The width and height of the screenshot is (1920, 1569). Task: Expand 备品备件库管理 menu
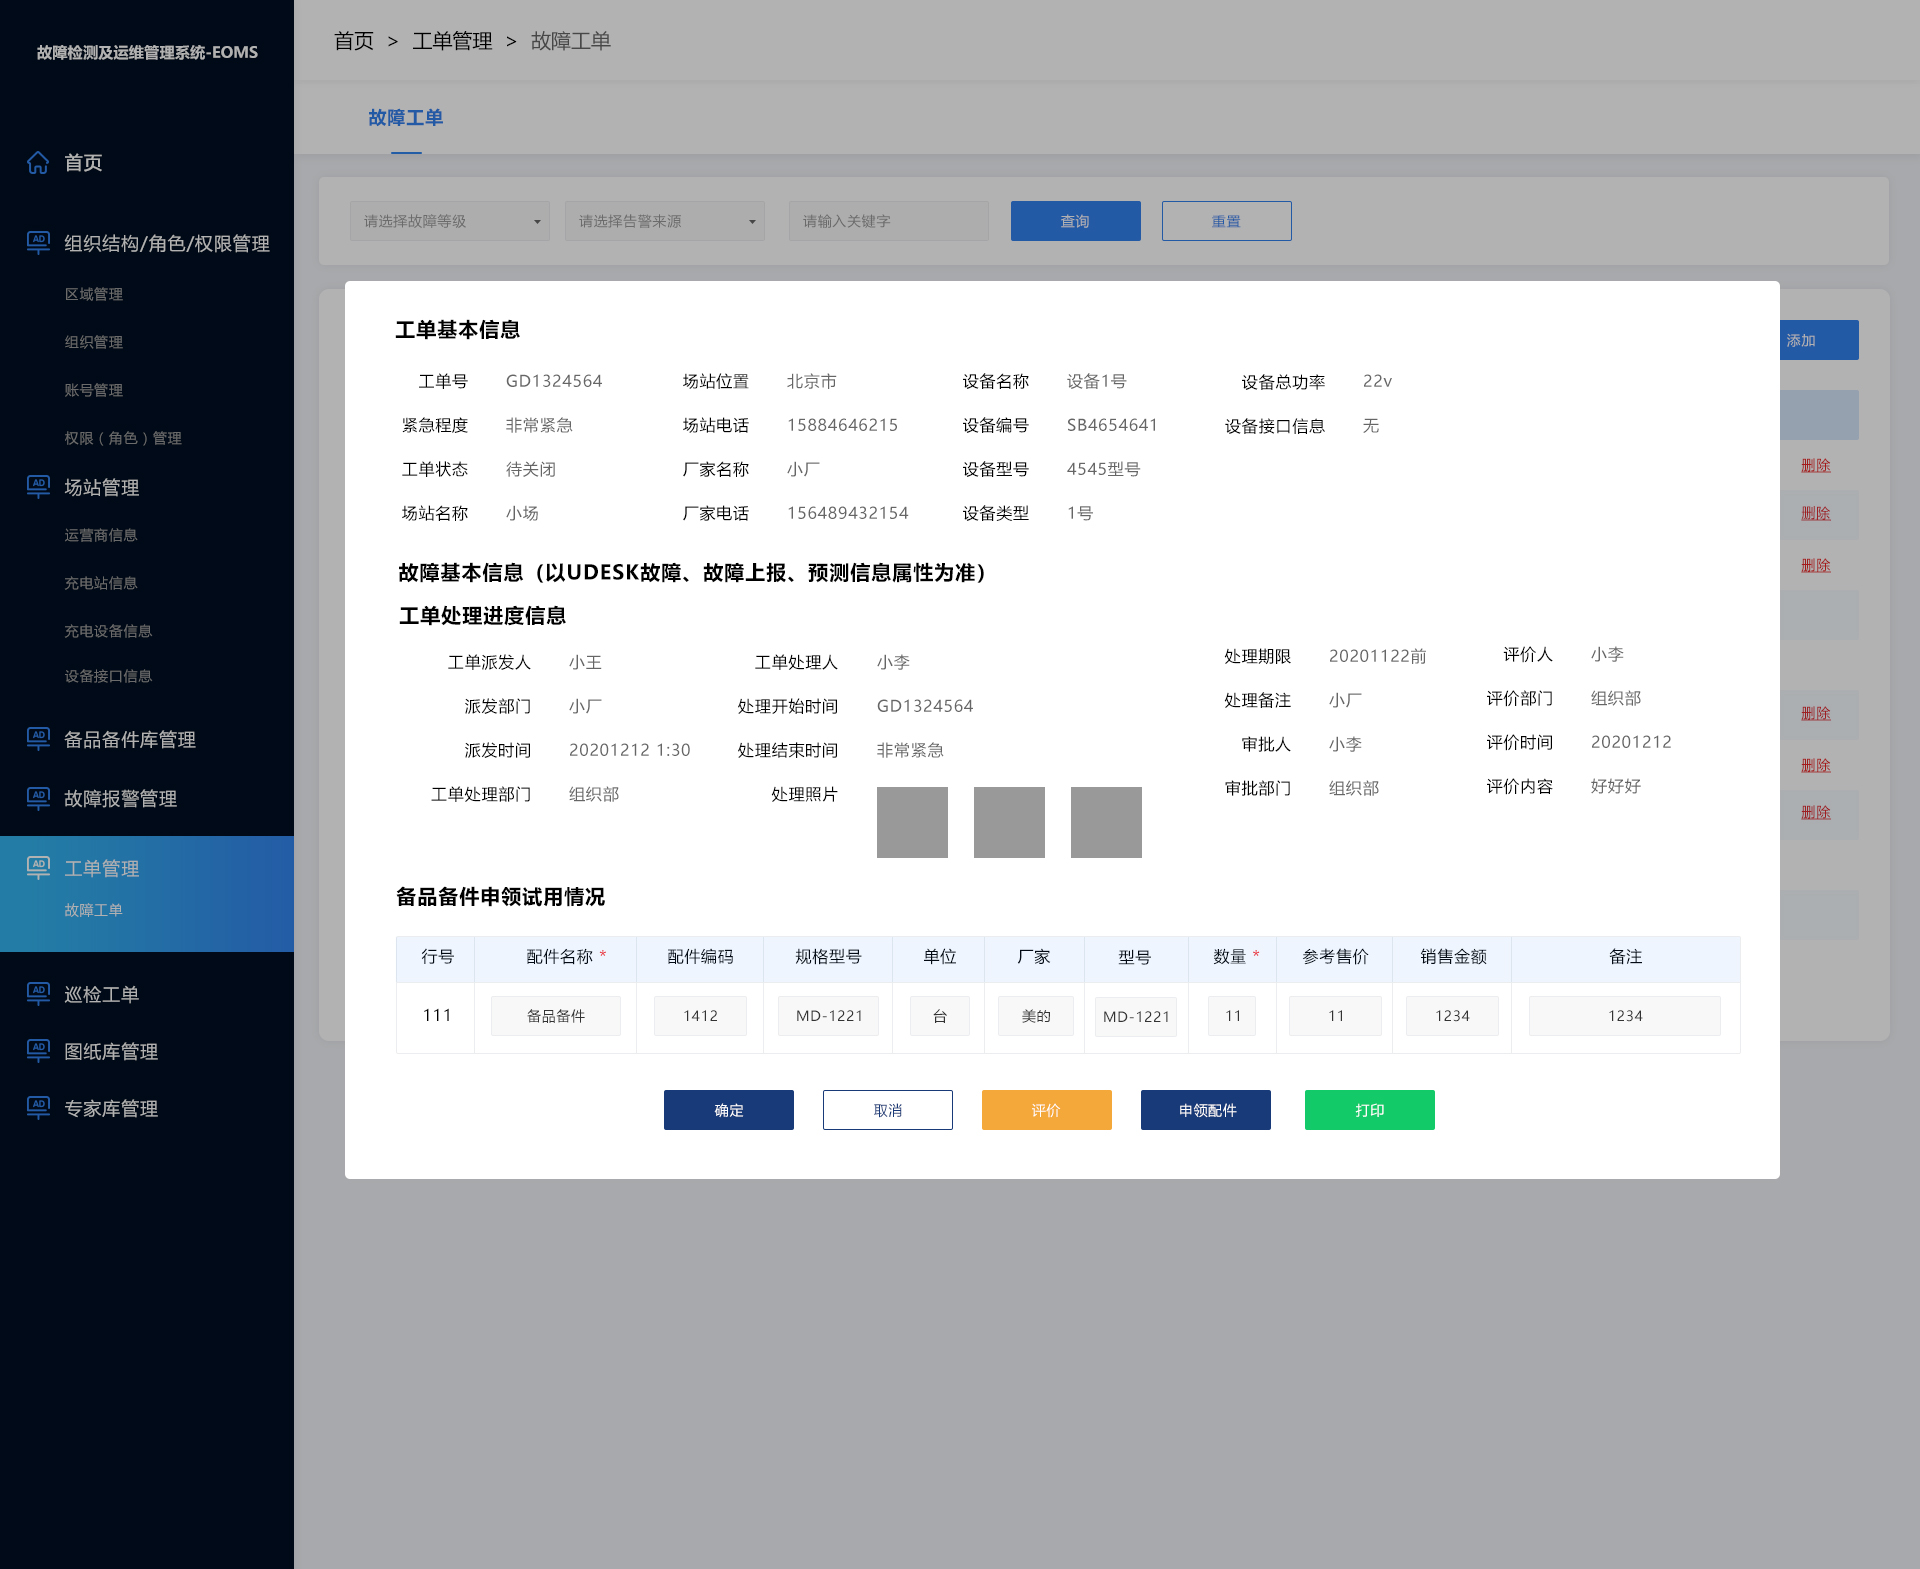130,739
